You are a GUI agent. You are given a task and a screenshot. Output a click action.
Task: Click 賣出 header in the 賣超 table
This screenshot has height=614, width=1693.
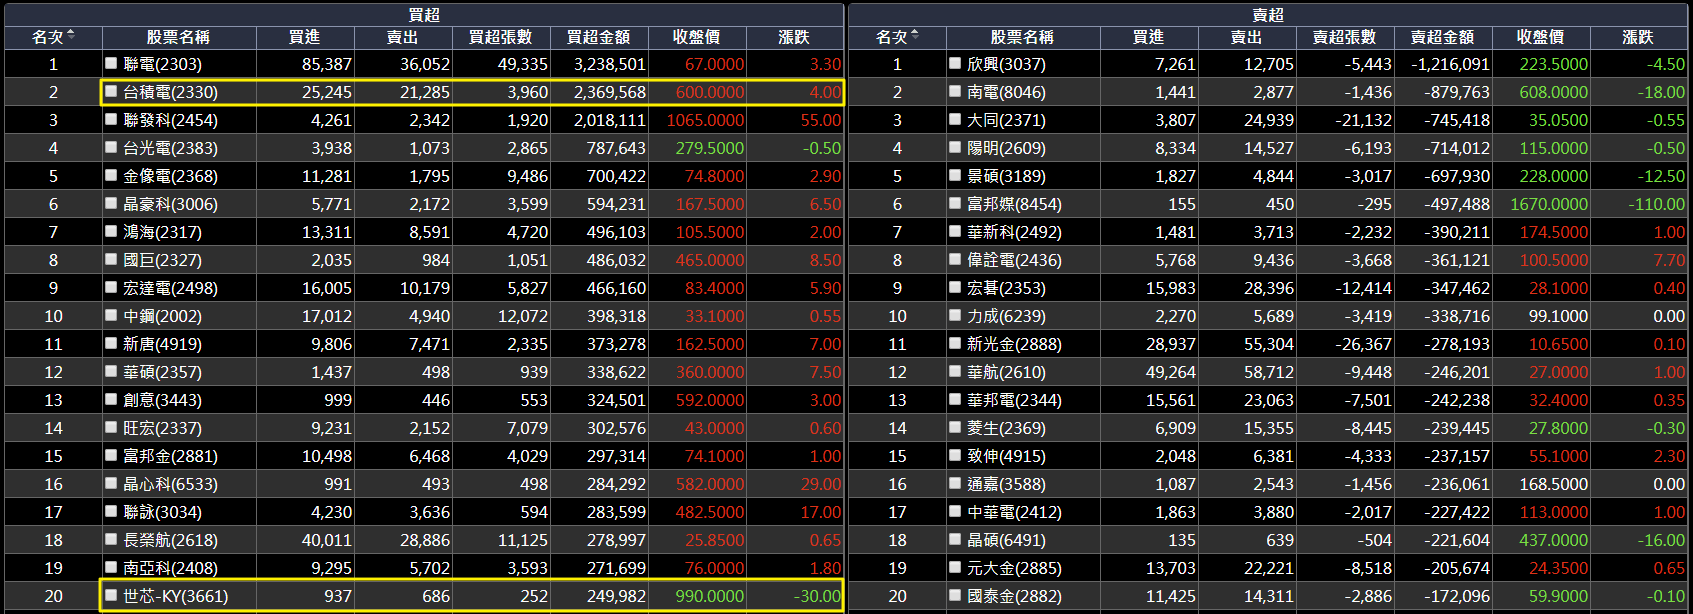1246,37
